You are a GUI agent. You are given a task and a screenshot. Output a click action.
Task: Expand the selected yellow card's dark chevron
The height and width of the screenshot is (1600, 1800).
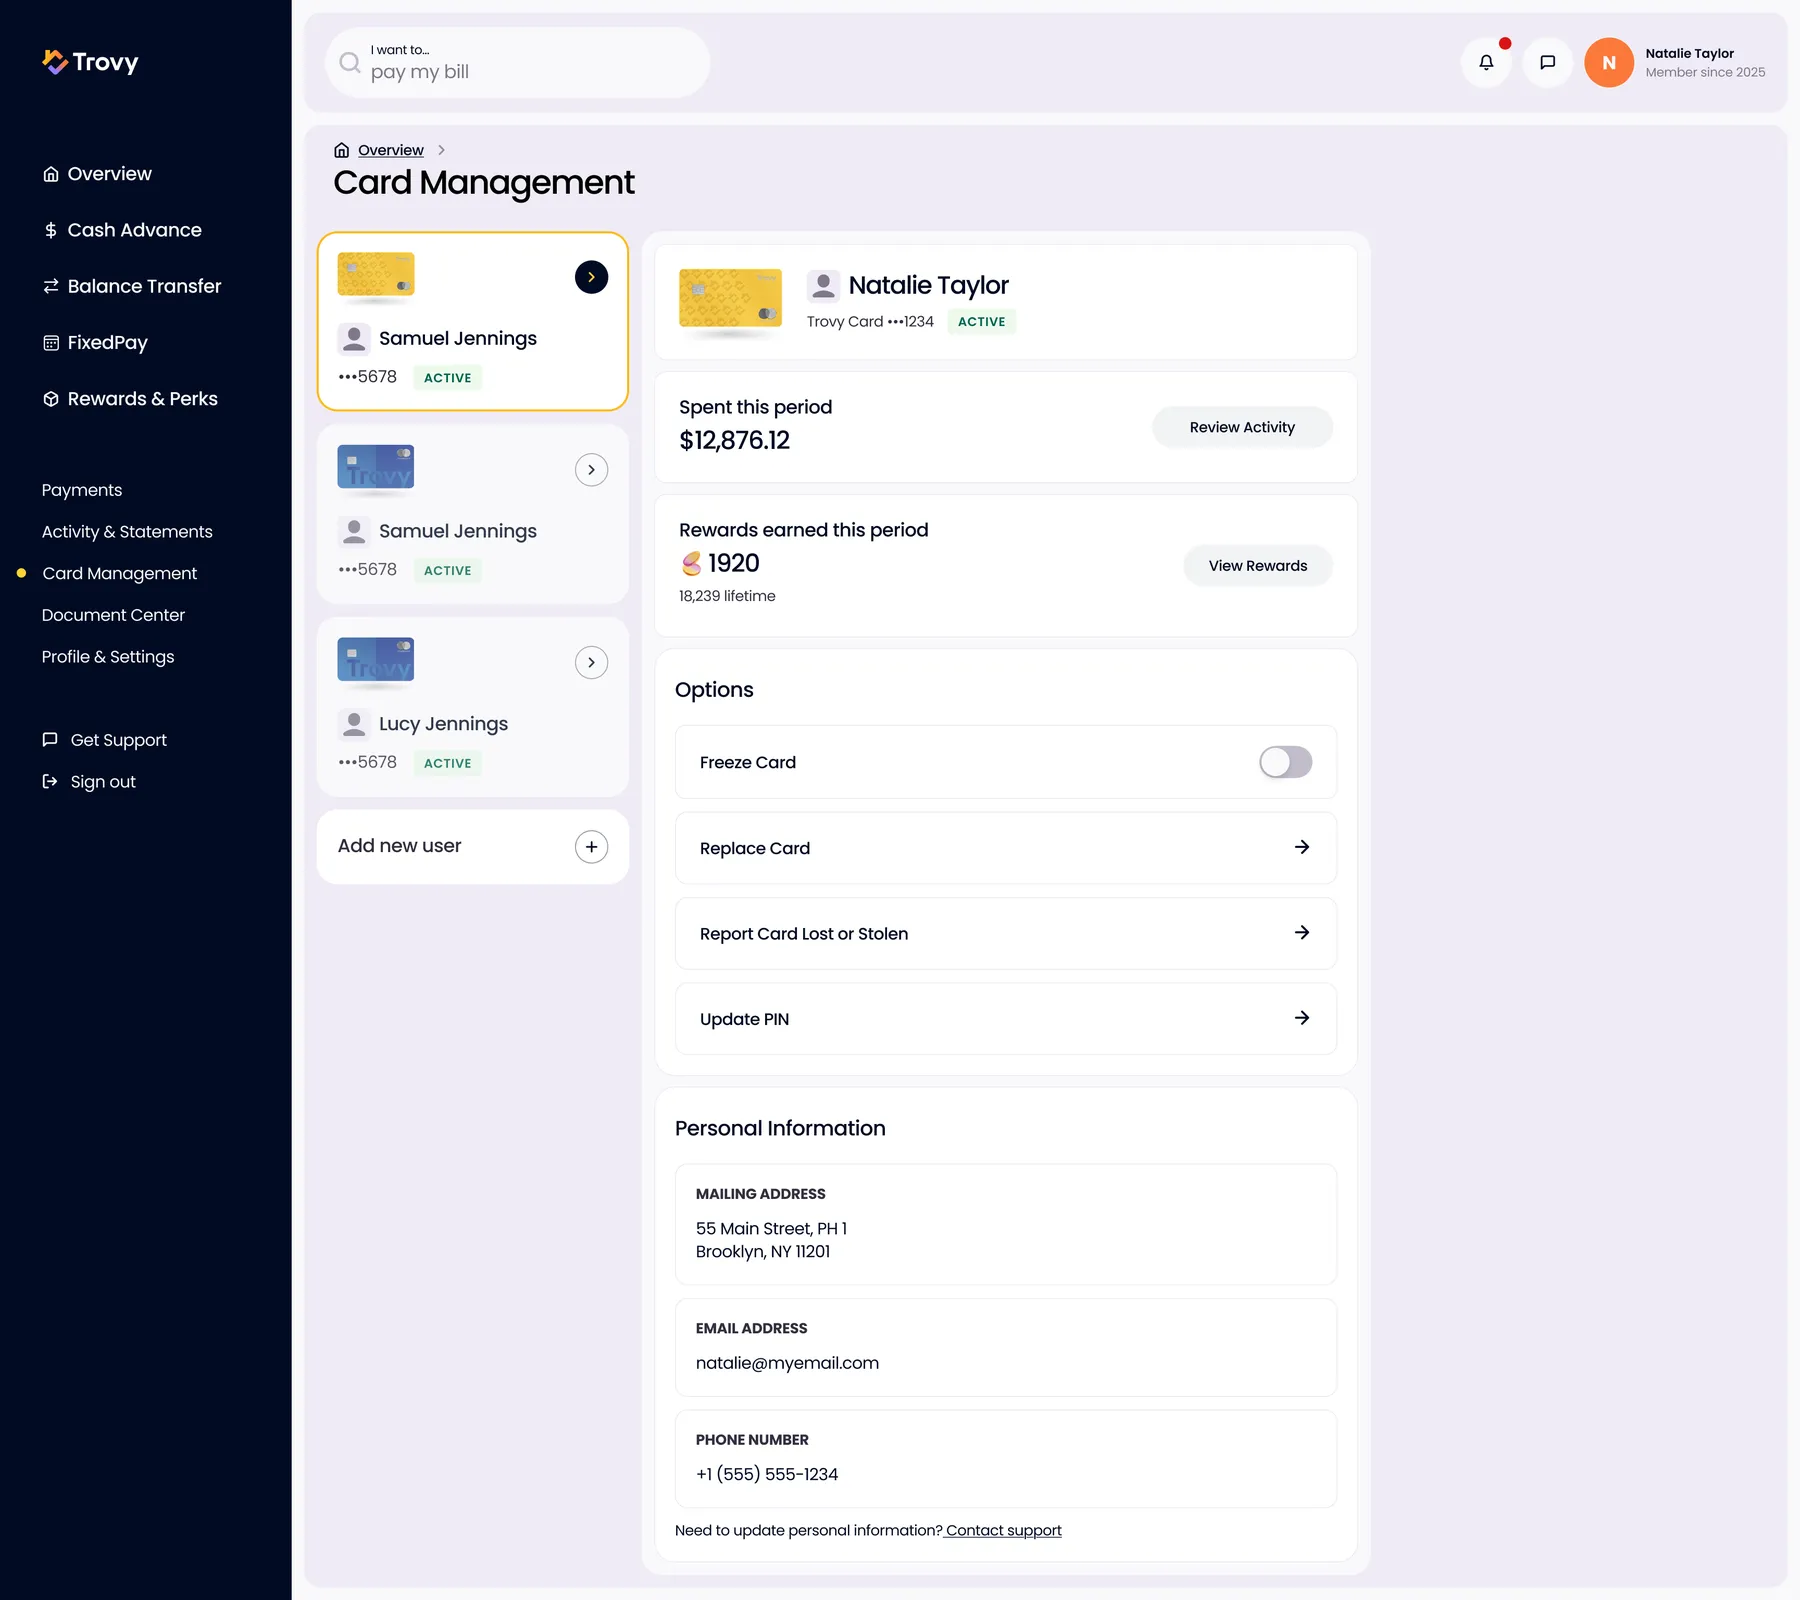coord(591,277)
